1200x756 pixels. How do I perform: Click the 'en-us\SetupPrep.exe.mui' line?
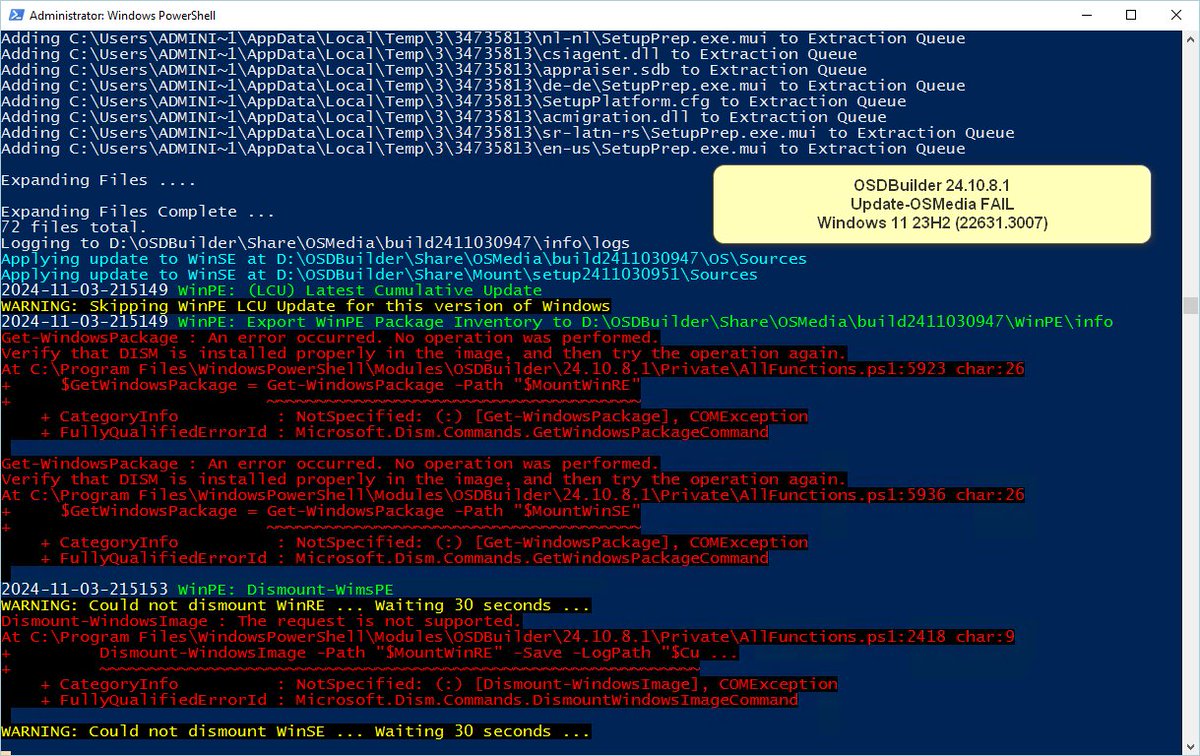483,149
